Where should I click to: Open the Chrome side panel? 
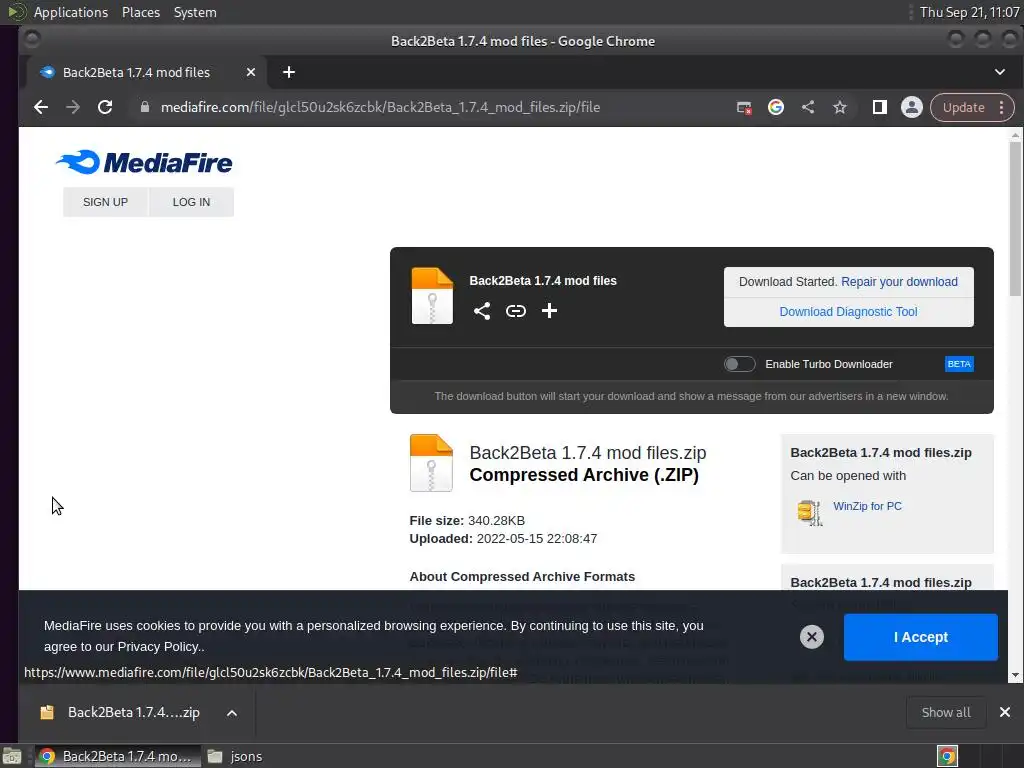[880, 107]
